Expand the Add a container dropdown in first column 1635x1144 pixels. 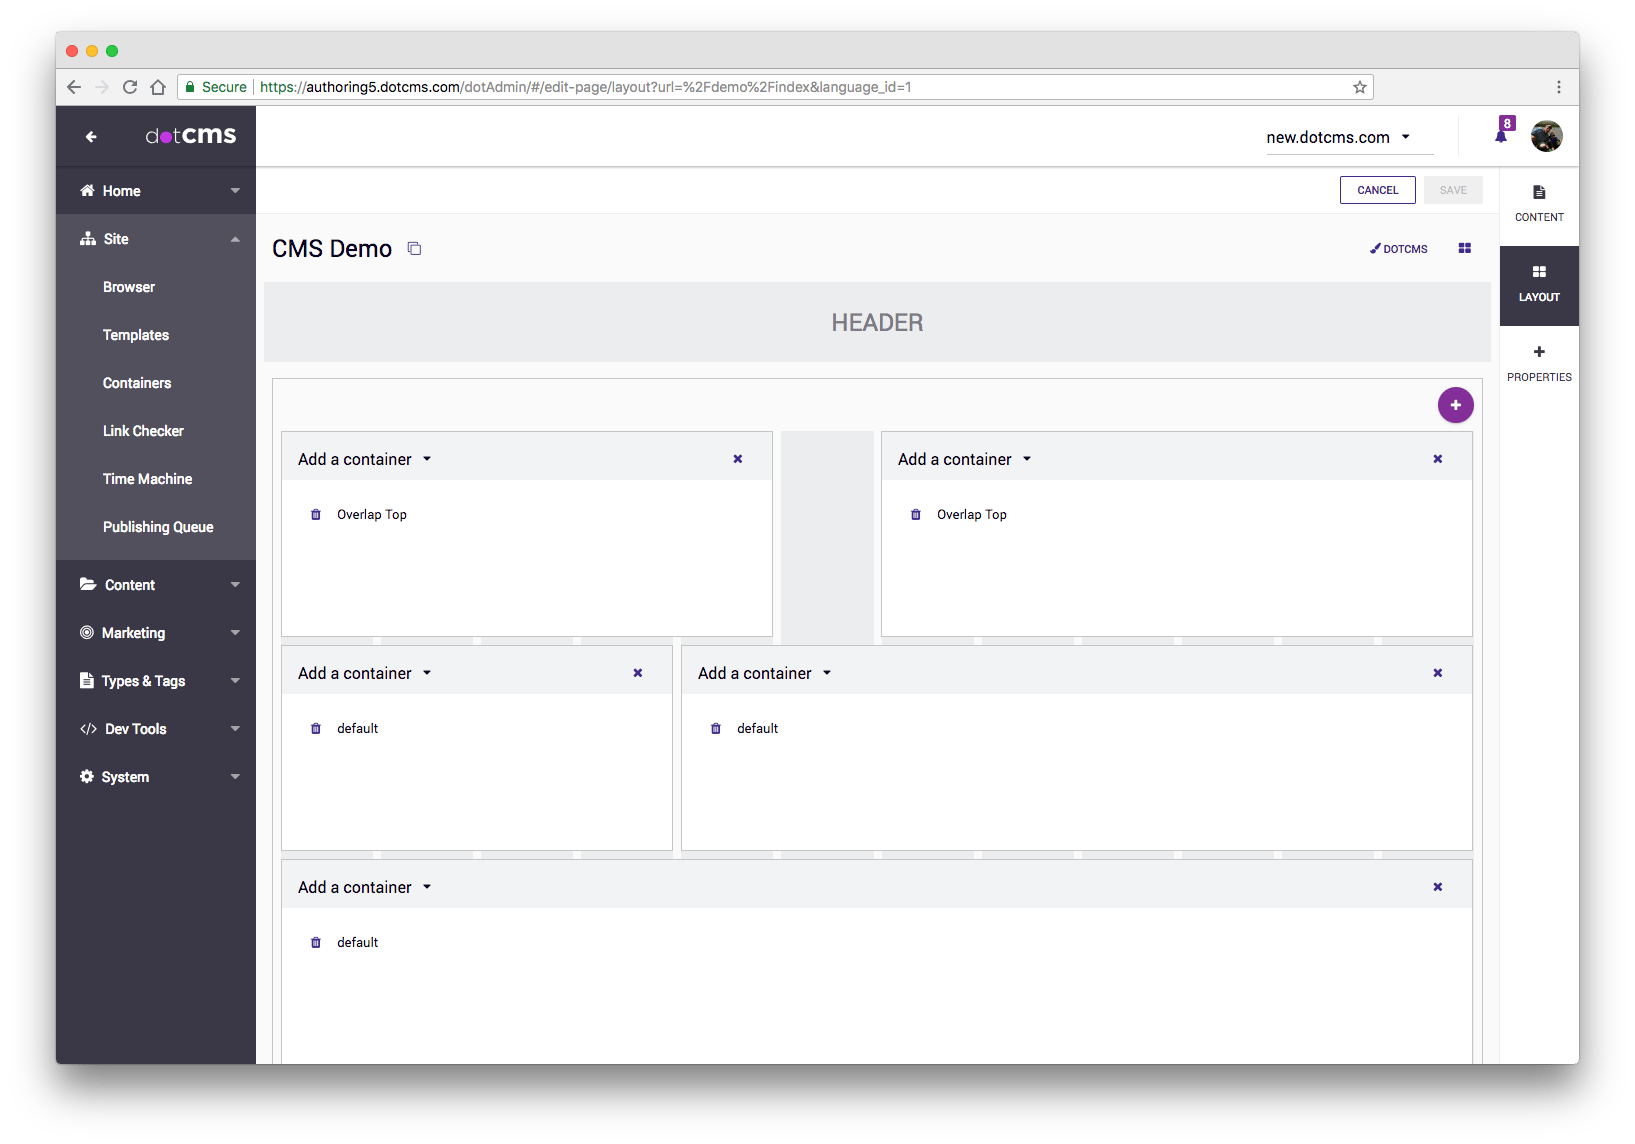tap(364, 458)
